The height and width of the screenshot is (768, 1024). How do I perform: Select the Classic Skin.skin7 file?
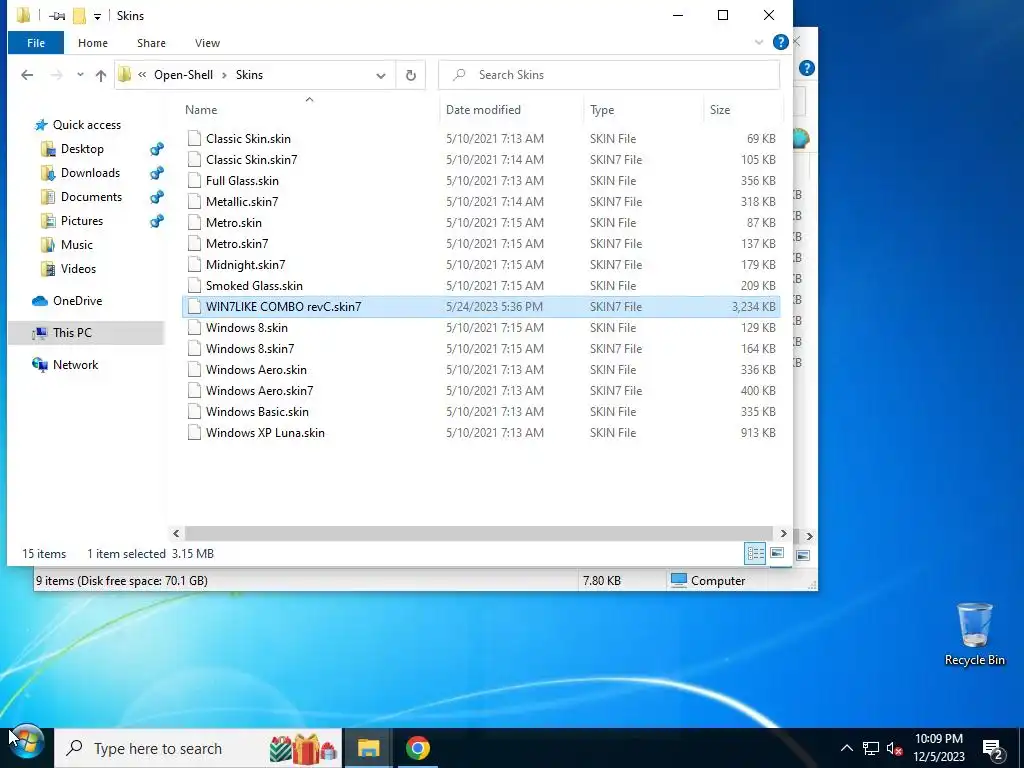tap(481, 159)
